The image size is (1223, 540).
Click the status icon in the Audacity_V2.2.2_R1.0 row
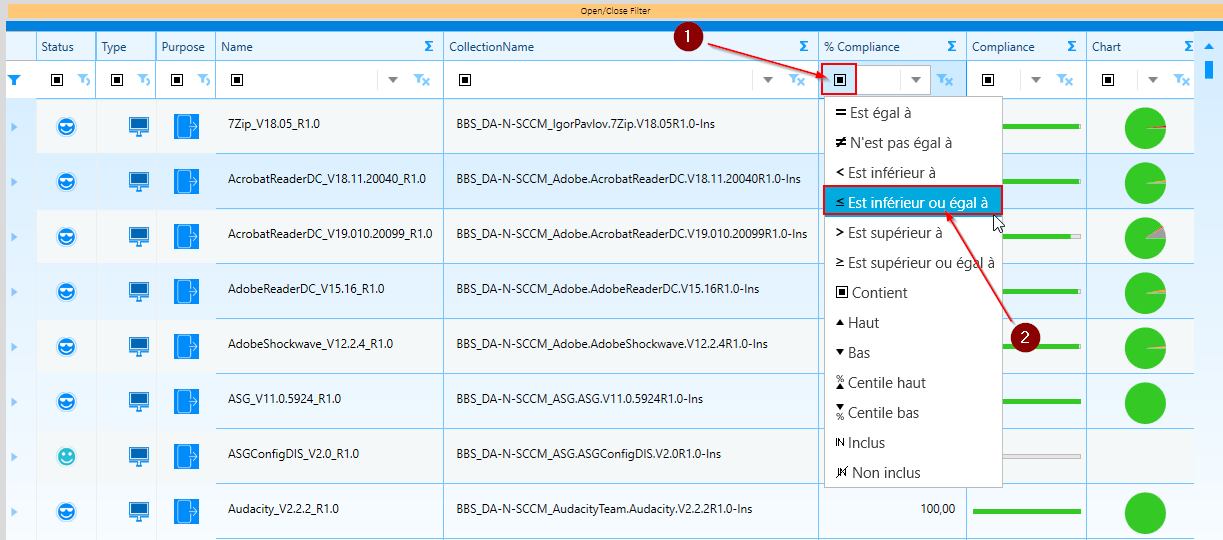coord(66,512)
